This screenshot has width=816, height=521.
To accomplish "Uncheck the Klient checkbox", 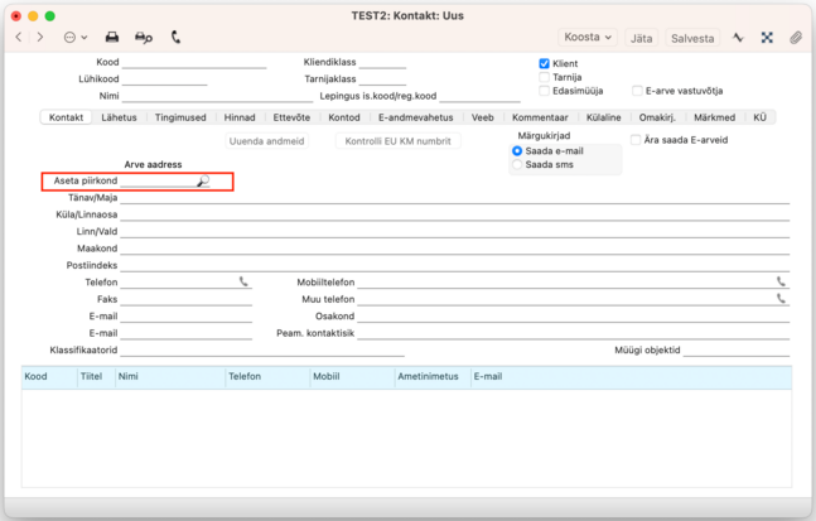I will click(x=544, y=63).
